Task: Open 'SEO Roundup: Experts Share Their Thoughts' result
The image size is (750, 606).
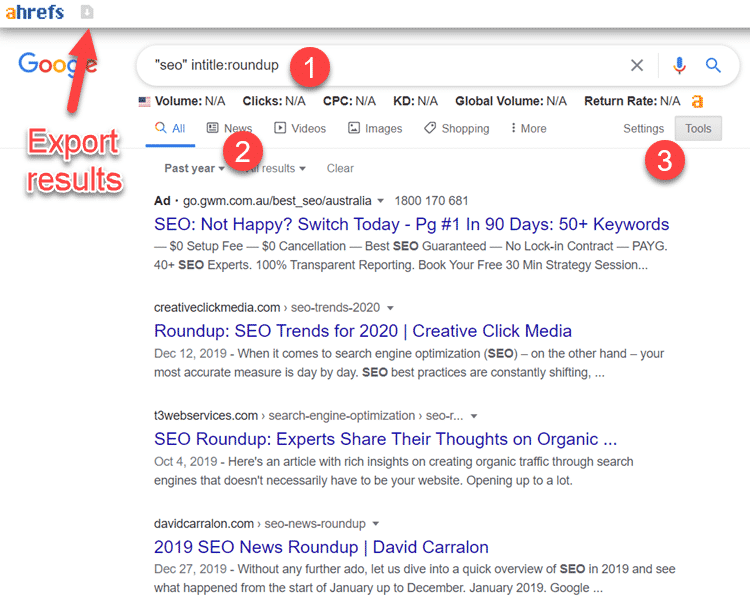Action: [386, 439]
